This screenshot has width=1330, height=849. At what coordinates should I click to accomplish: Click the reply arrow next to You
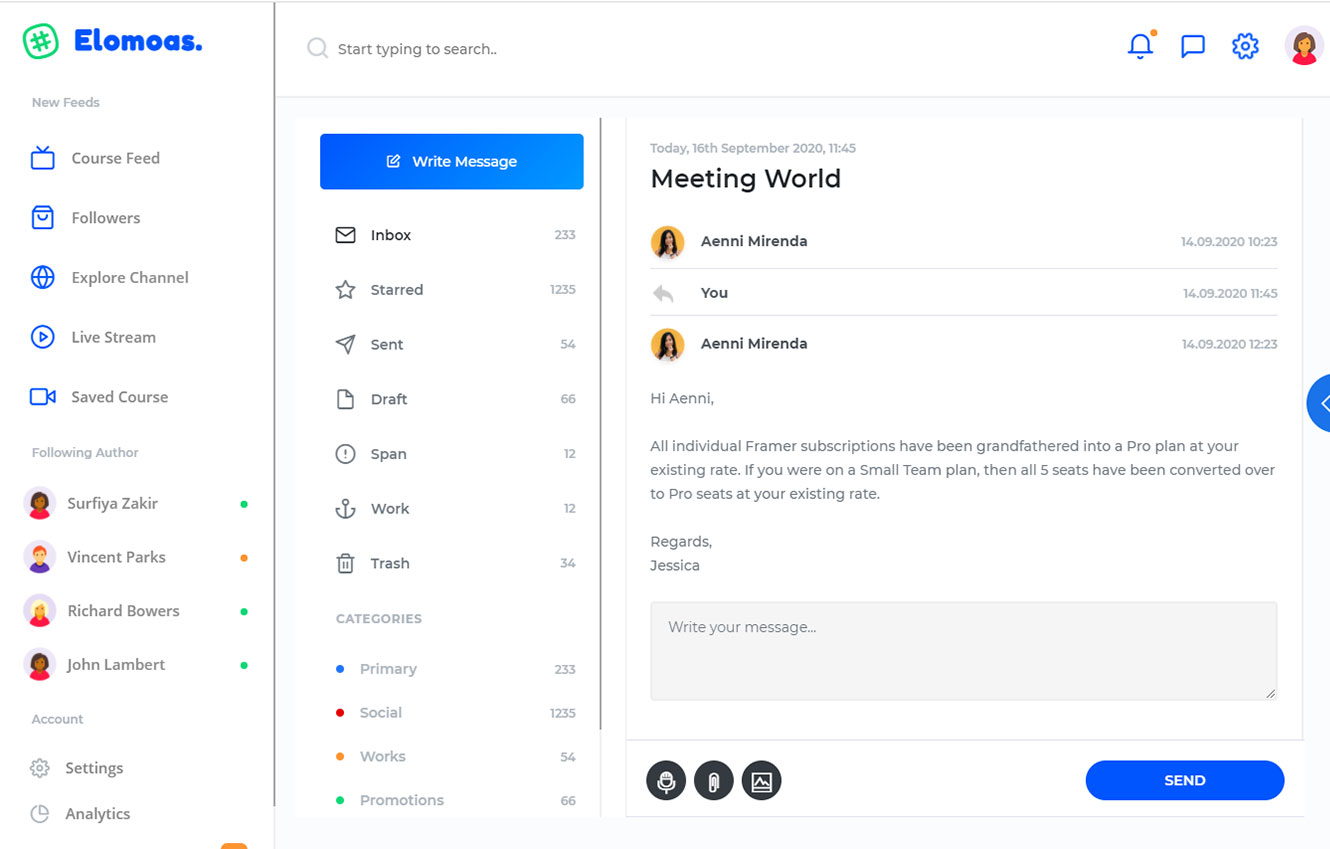point(663,294)
